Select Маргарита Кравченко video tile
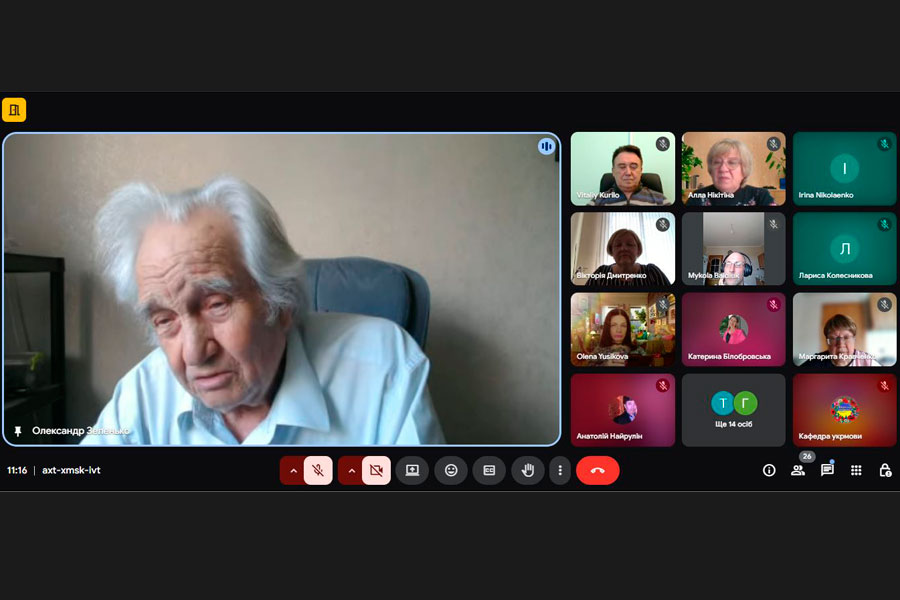Viewport: 900px width, 600px height. tap(844, 330)
